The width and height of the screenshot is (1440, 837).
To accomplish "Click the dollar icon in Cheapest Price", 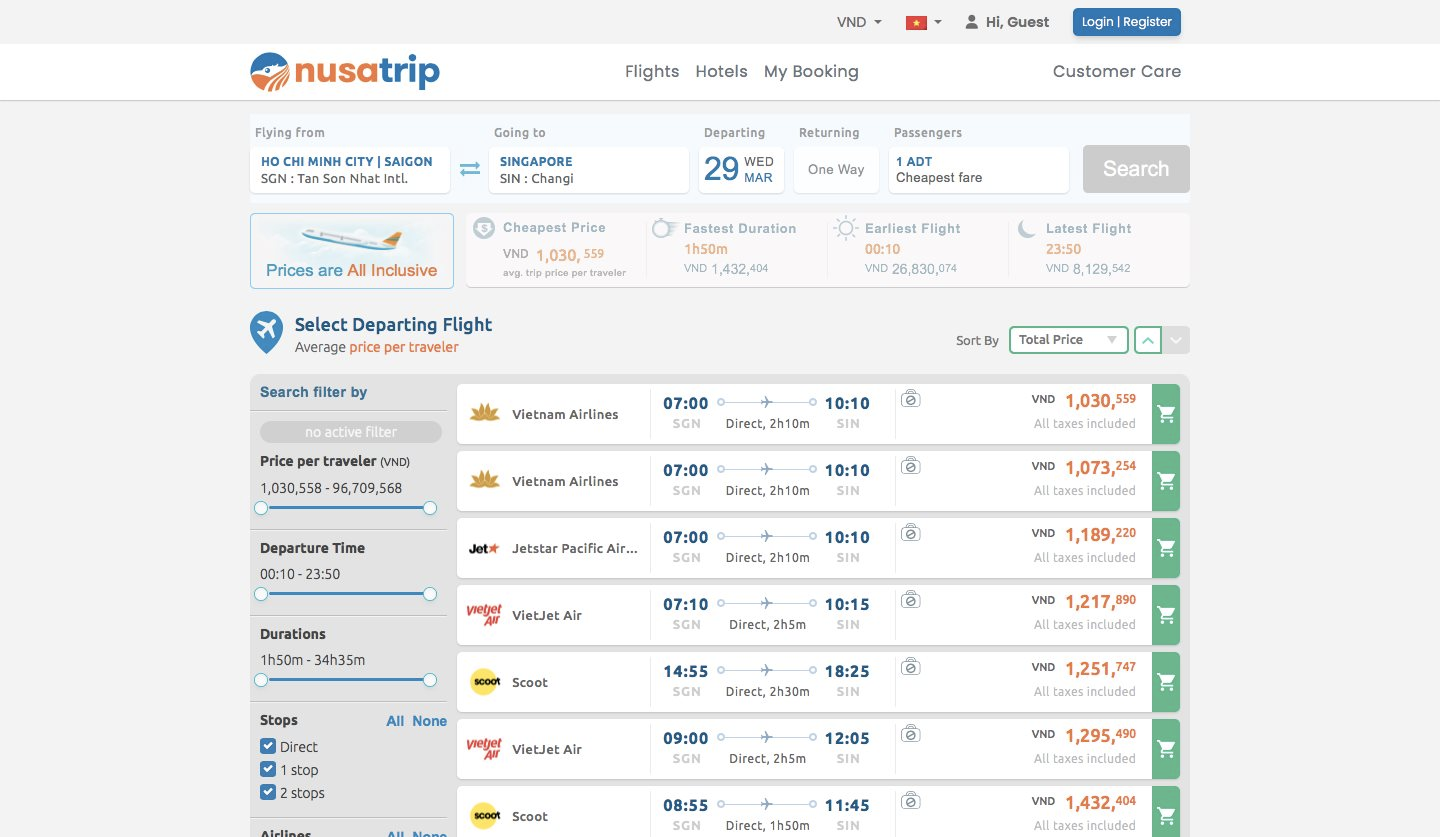I will (x=484, y=228).
